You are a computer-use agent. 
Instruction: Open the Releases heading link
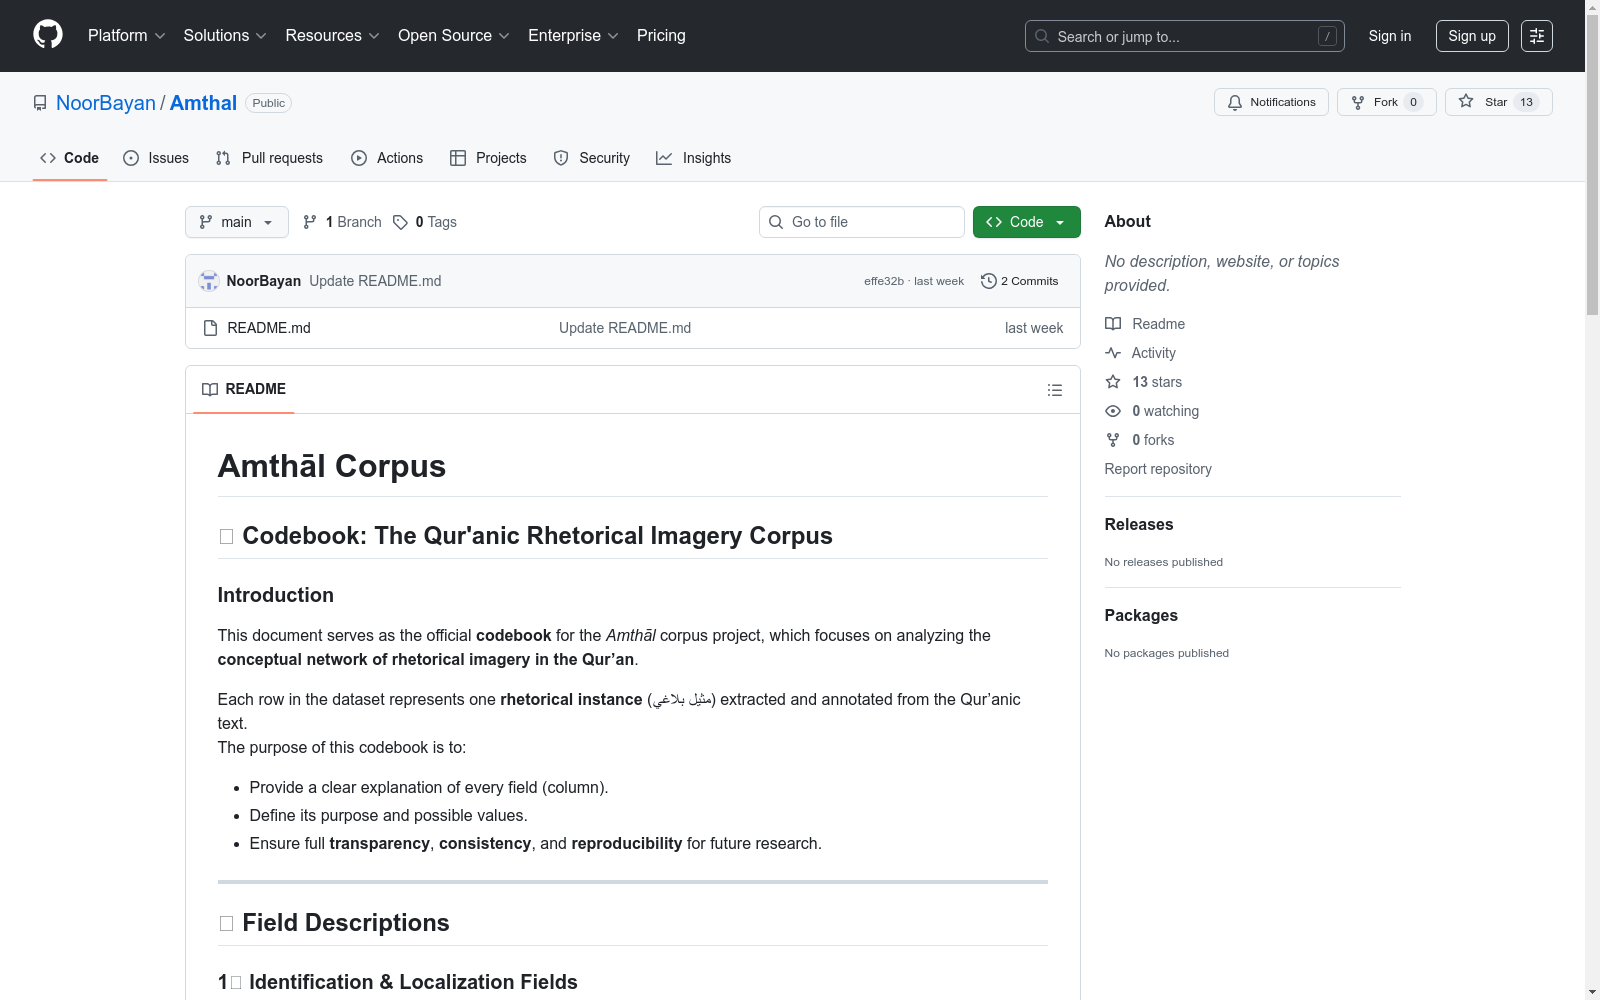pos(1139,524)
